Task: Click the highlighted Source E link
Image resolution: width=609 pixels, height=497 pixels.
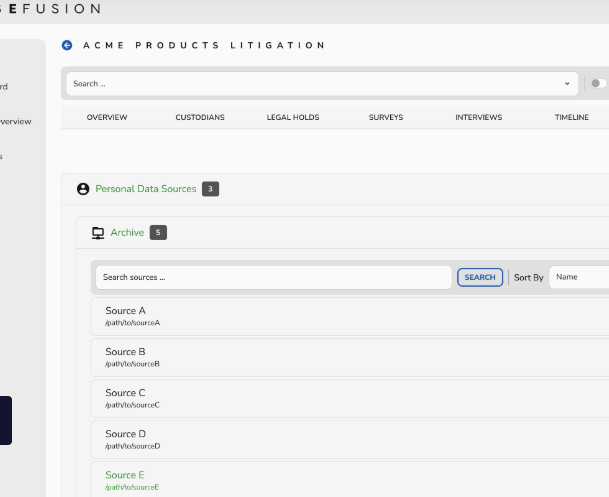Action: (x=125, y=475)
